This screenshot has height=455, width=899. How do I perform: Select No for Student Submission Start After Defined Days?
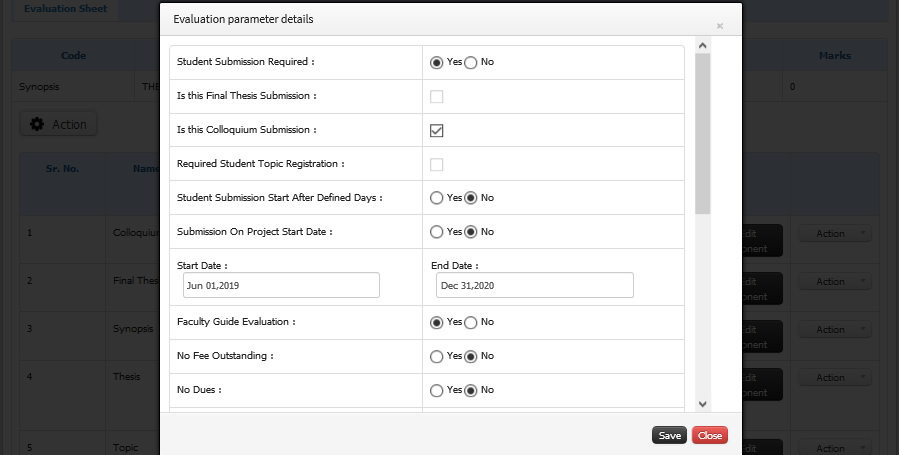471,198
